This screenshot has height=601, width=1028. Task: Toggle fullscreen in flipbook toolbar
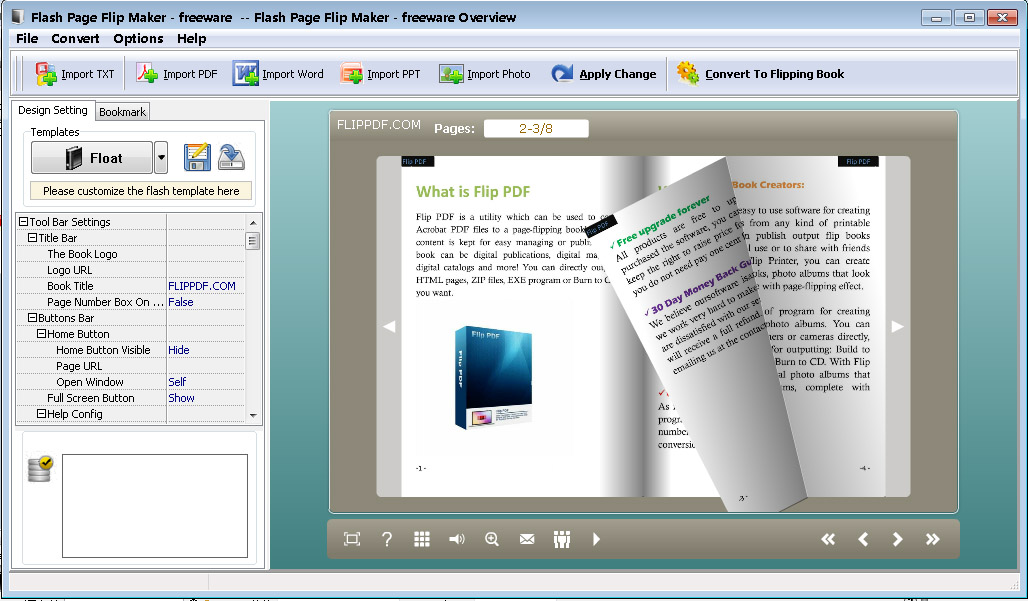coord(352,539)
